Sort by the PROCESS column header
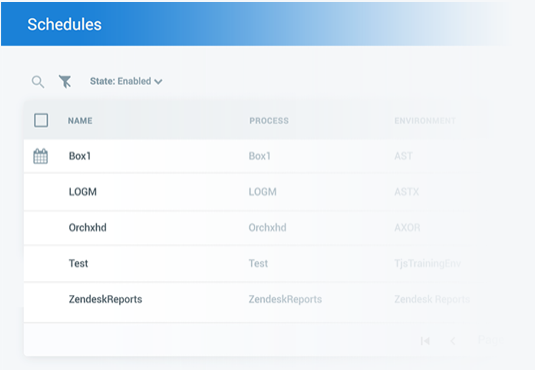Image resolution: width=535 pixels, height=370 pixels. point(269,120)
